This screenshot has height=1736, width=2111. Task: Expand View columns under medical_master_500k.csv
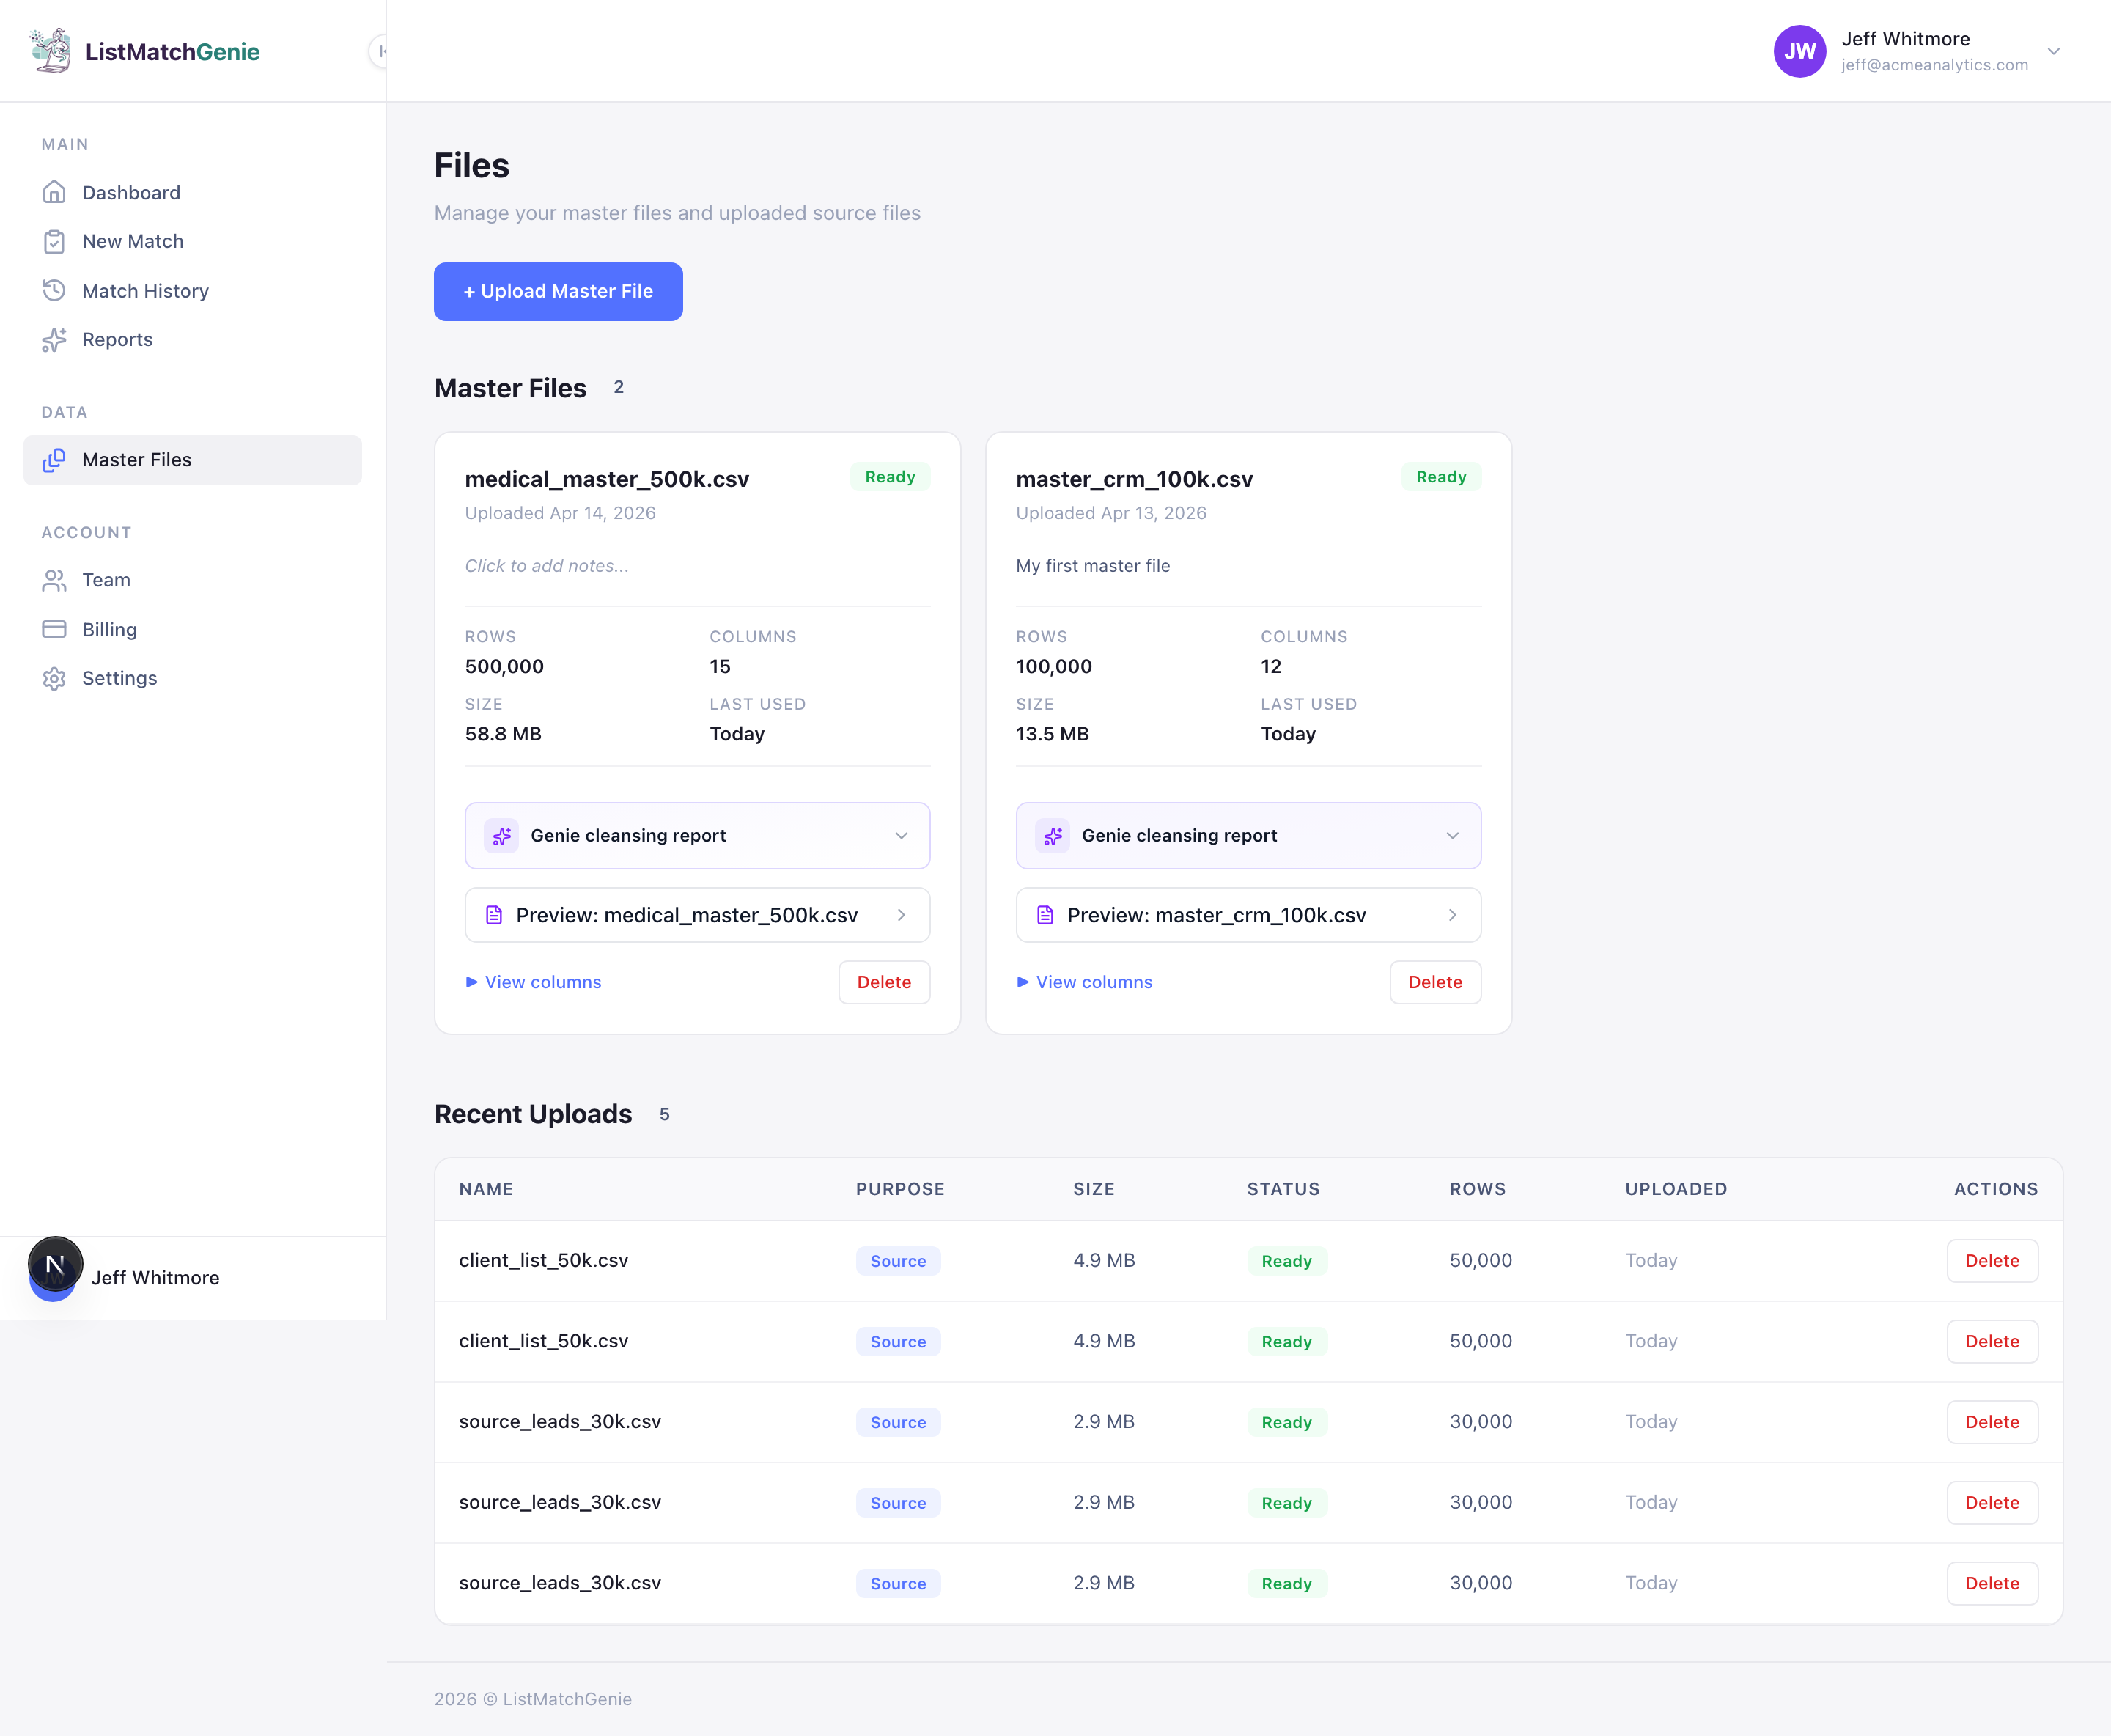[534, 982]
